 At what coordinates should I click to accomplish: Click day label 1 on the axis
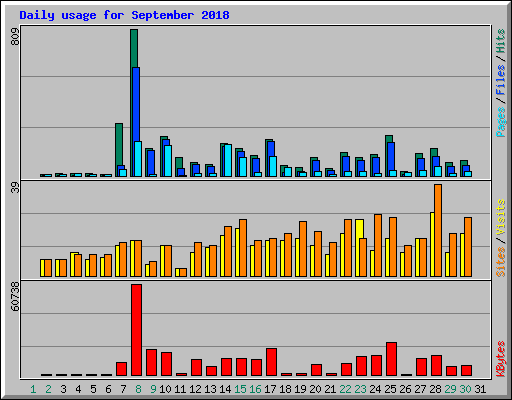[x=33, y=389]
